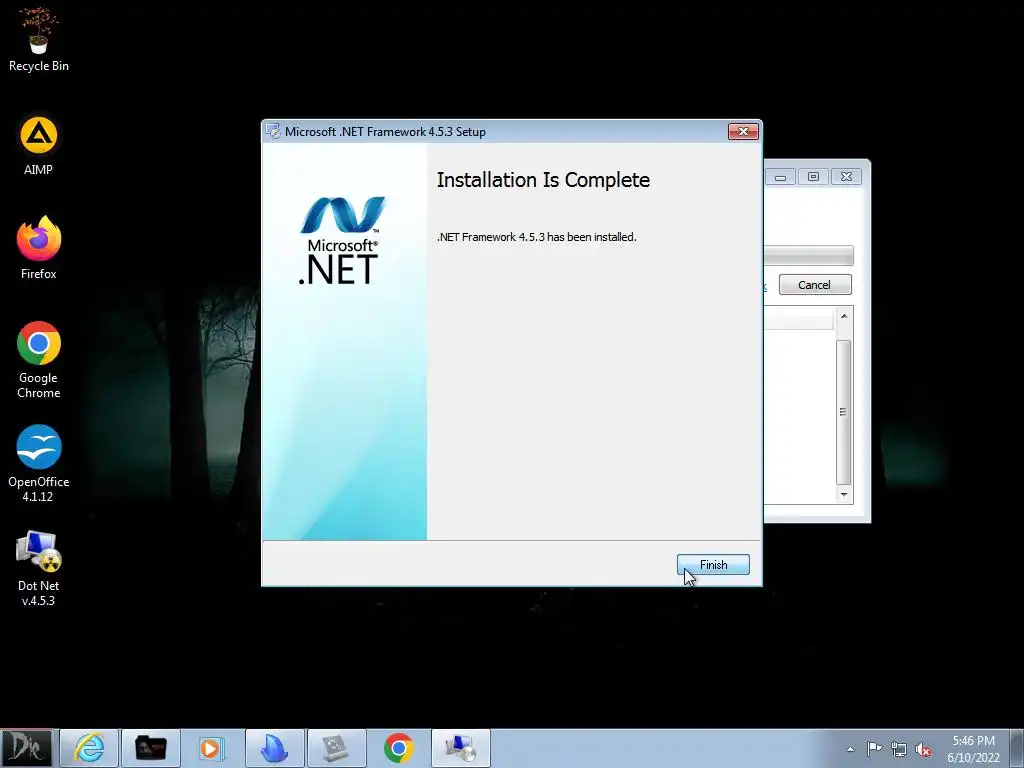Open the file explorer folder in taskbar

pyautogui.click(x=151, y=748)
